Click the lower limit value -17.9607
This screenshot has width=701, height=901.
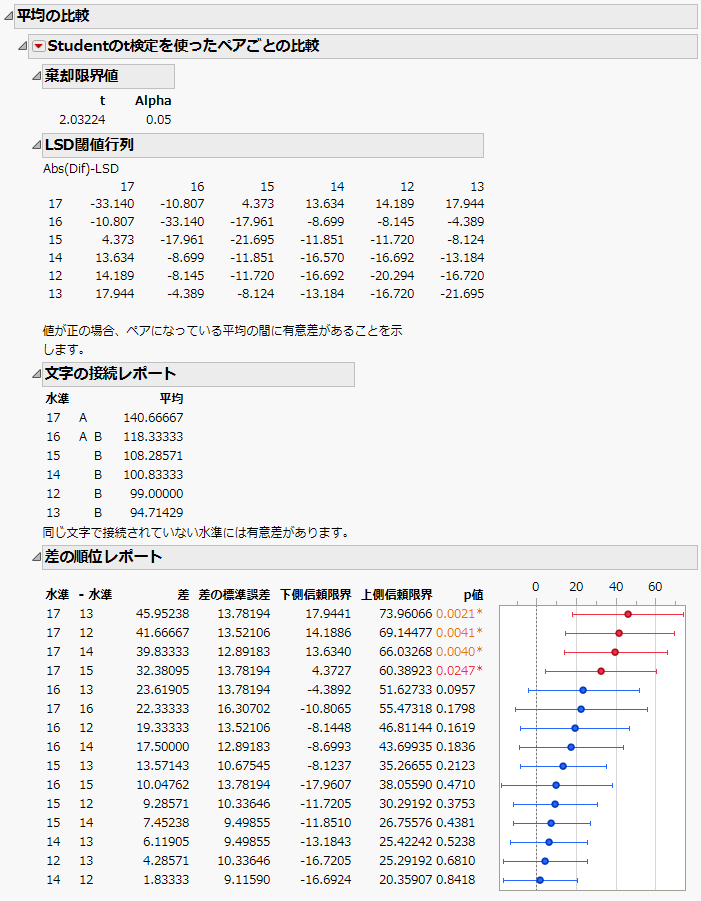pyautogui.click(x=328, y=785)
